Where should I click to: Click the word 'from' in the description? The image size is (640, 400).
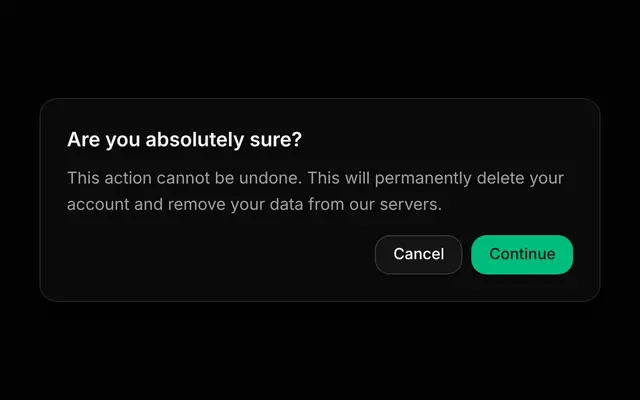326,204
